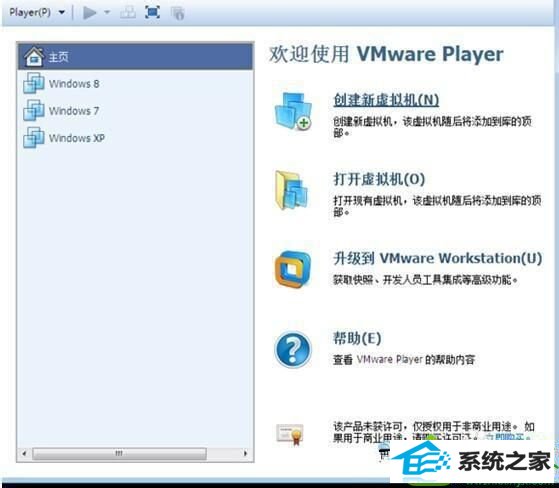Click the 该产品未获许可 license notice text
The width and height of the screenshot is (559, 488).
[x=433, y=432]
